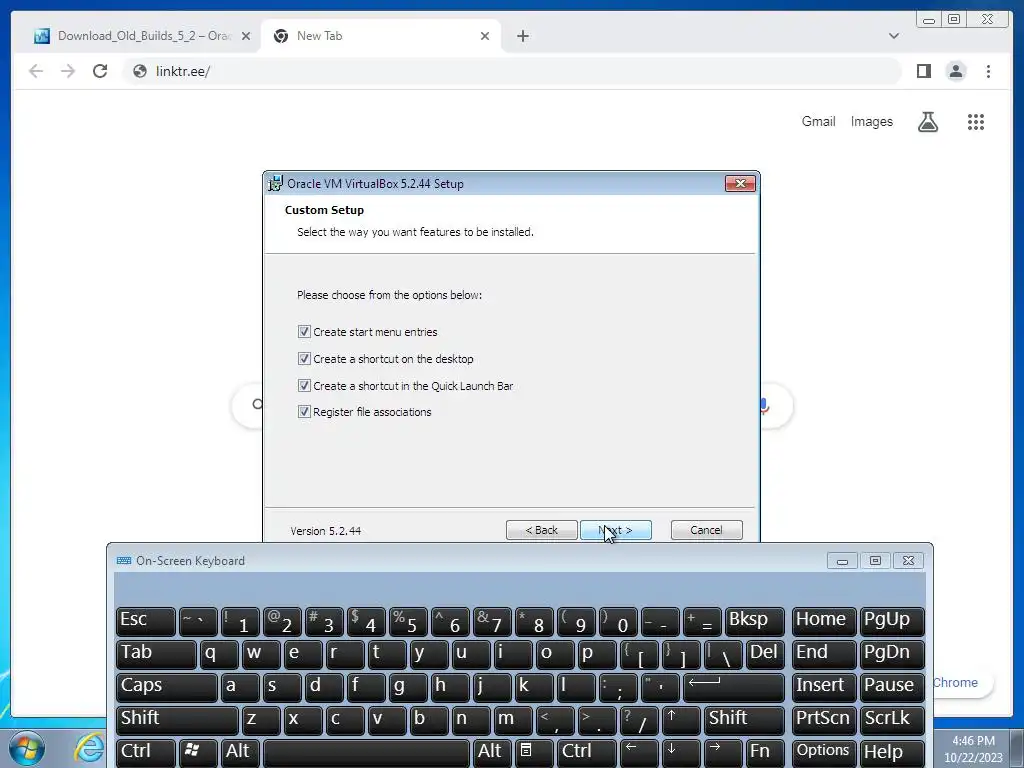Reload the page in Chrome
The width and height of the screenshot is (1024, 768).
(x=100, y=71)
